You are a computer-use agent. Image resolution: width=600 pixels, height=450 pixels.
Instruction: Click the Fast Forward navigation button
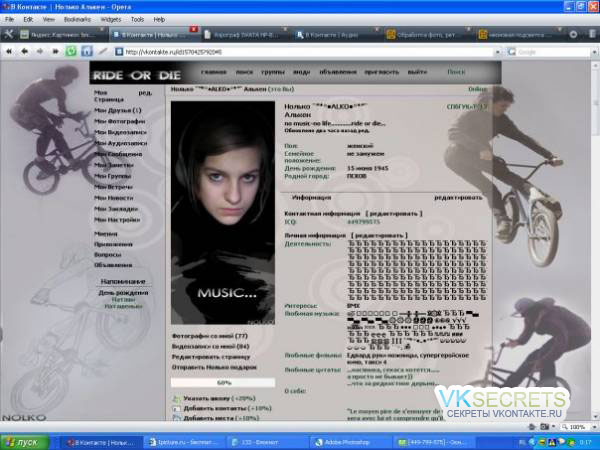coord(55,51)
